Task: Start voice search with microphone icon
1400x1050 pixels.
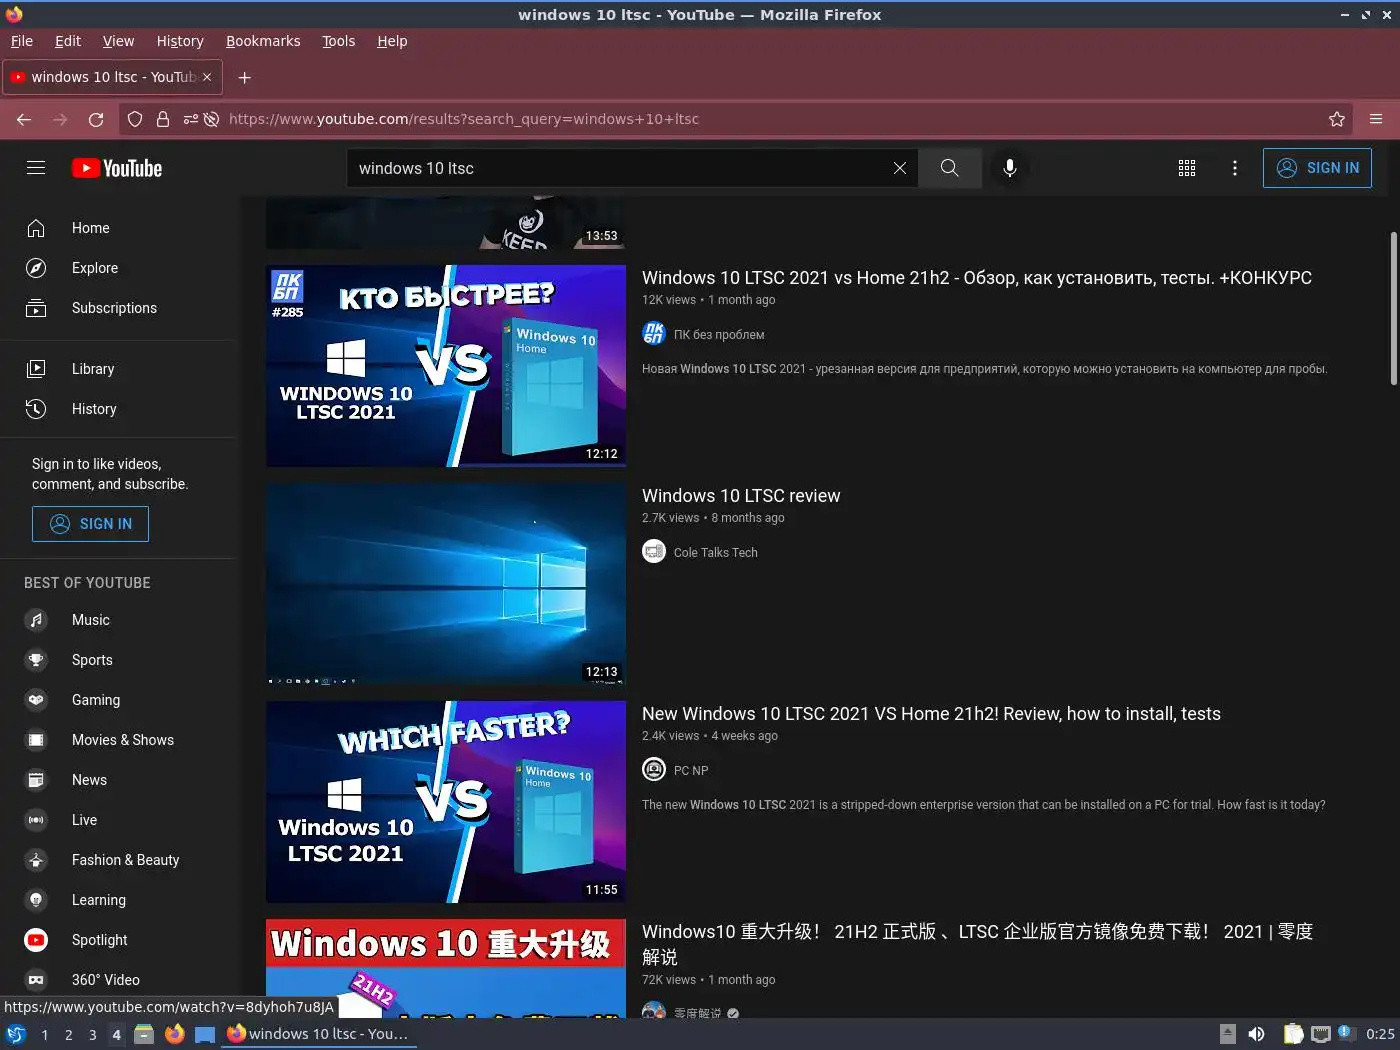Action: (x=1010, y=168)
